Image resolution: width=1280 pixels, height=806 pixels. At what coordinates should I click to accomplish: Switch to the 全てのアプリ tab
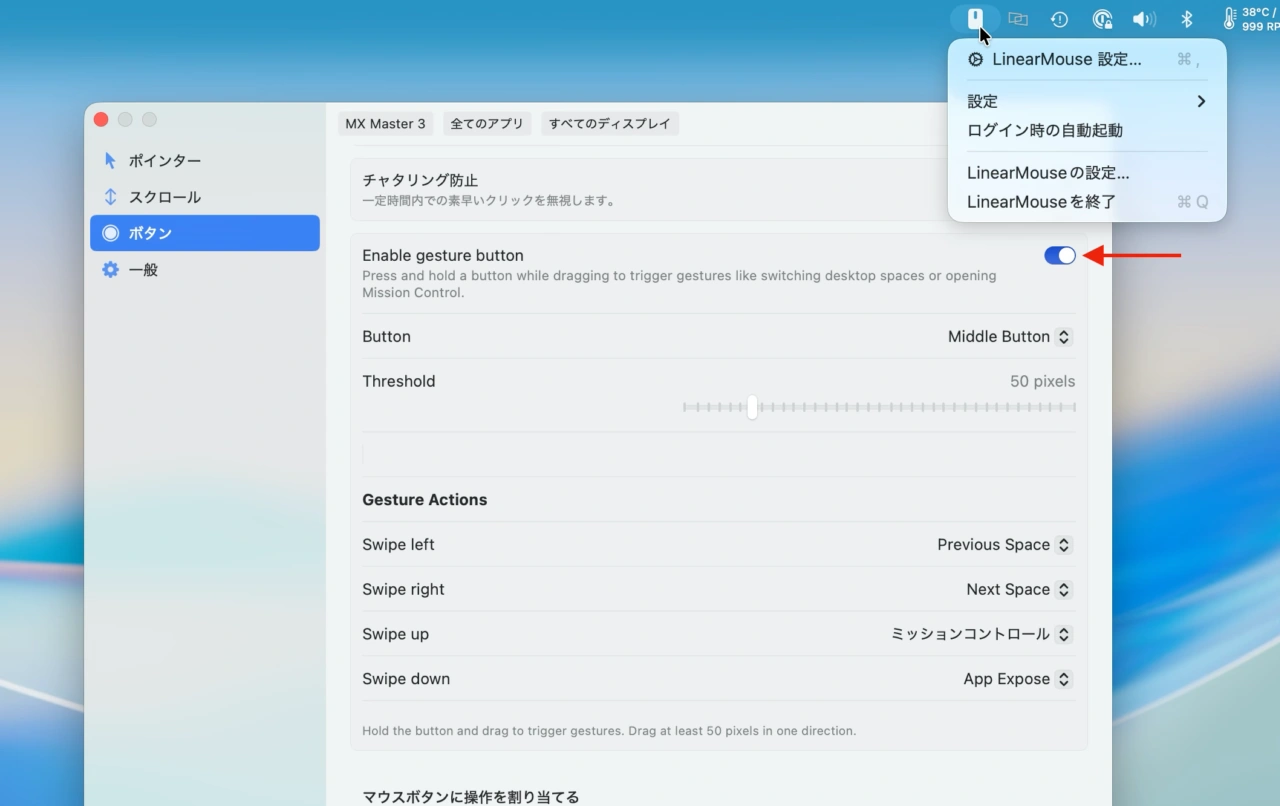coord(487,124)
